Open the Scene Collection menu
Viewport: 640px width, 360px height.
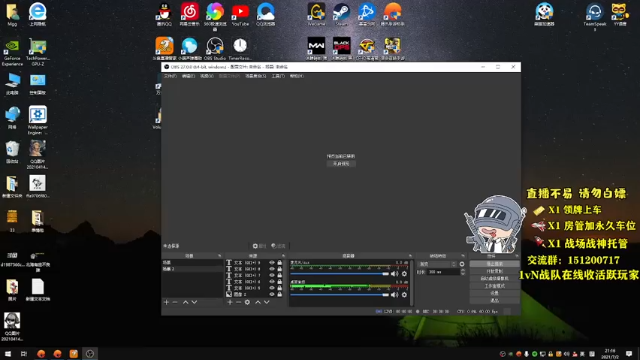(x=256, y=76)
